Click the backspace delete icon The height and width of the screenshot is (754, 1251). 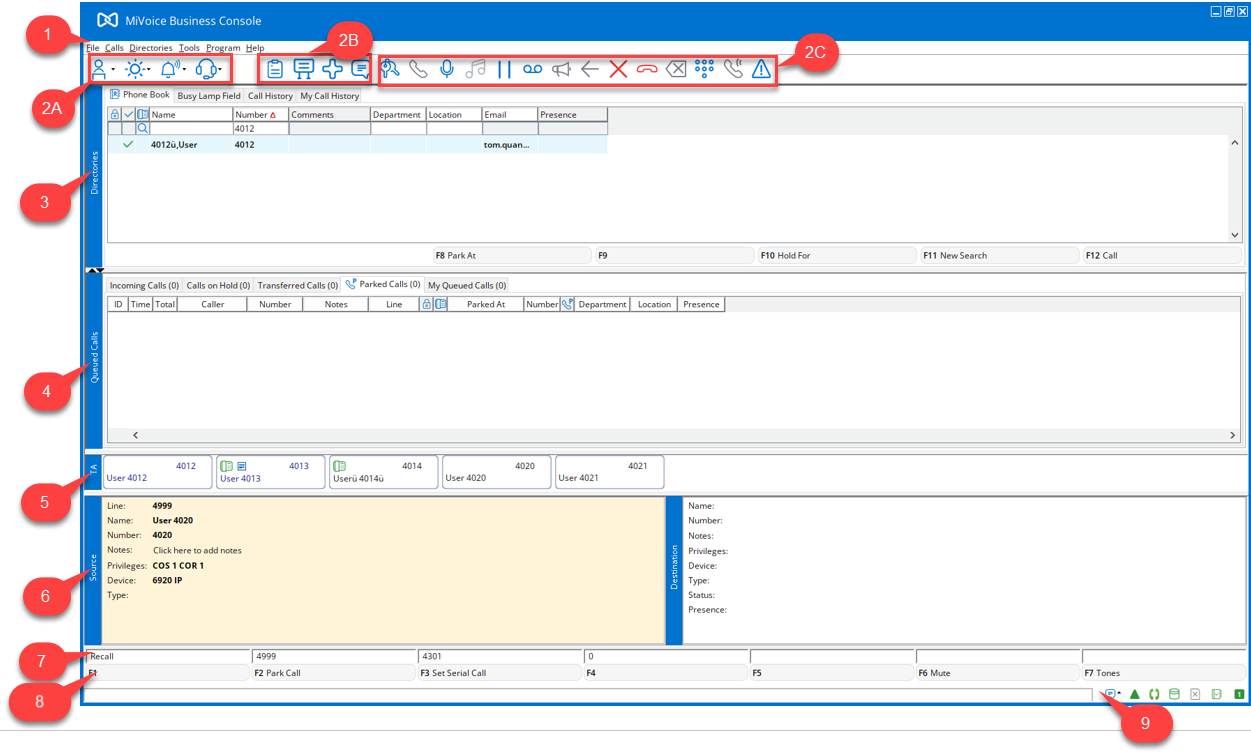(x=676, y=69)
